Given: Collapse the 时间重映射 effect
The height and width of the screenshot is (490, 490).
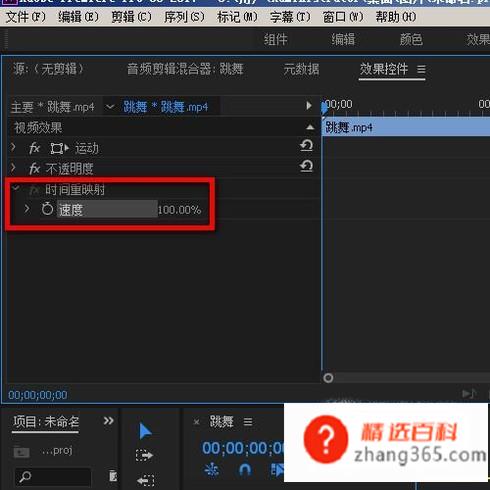Looking at the screenshot, I should pyautogui.click(x=15, y=188).
